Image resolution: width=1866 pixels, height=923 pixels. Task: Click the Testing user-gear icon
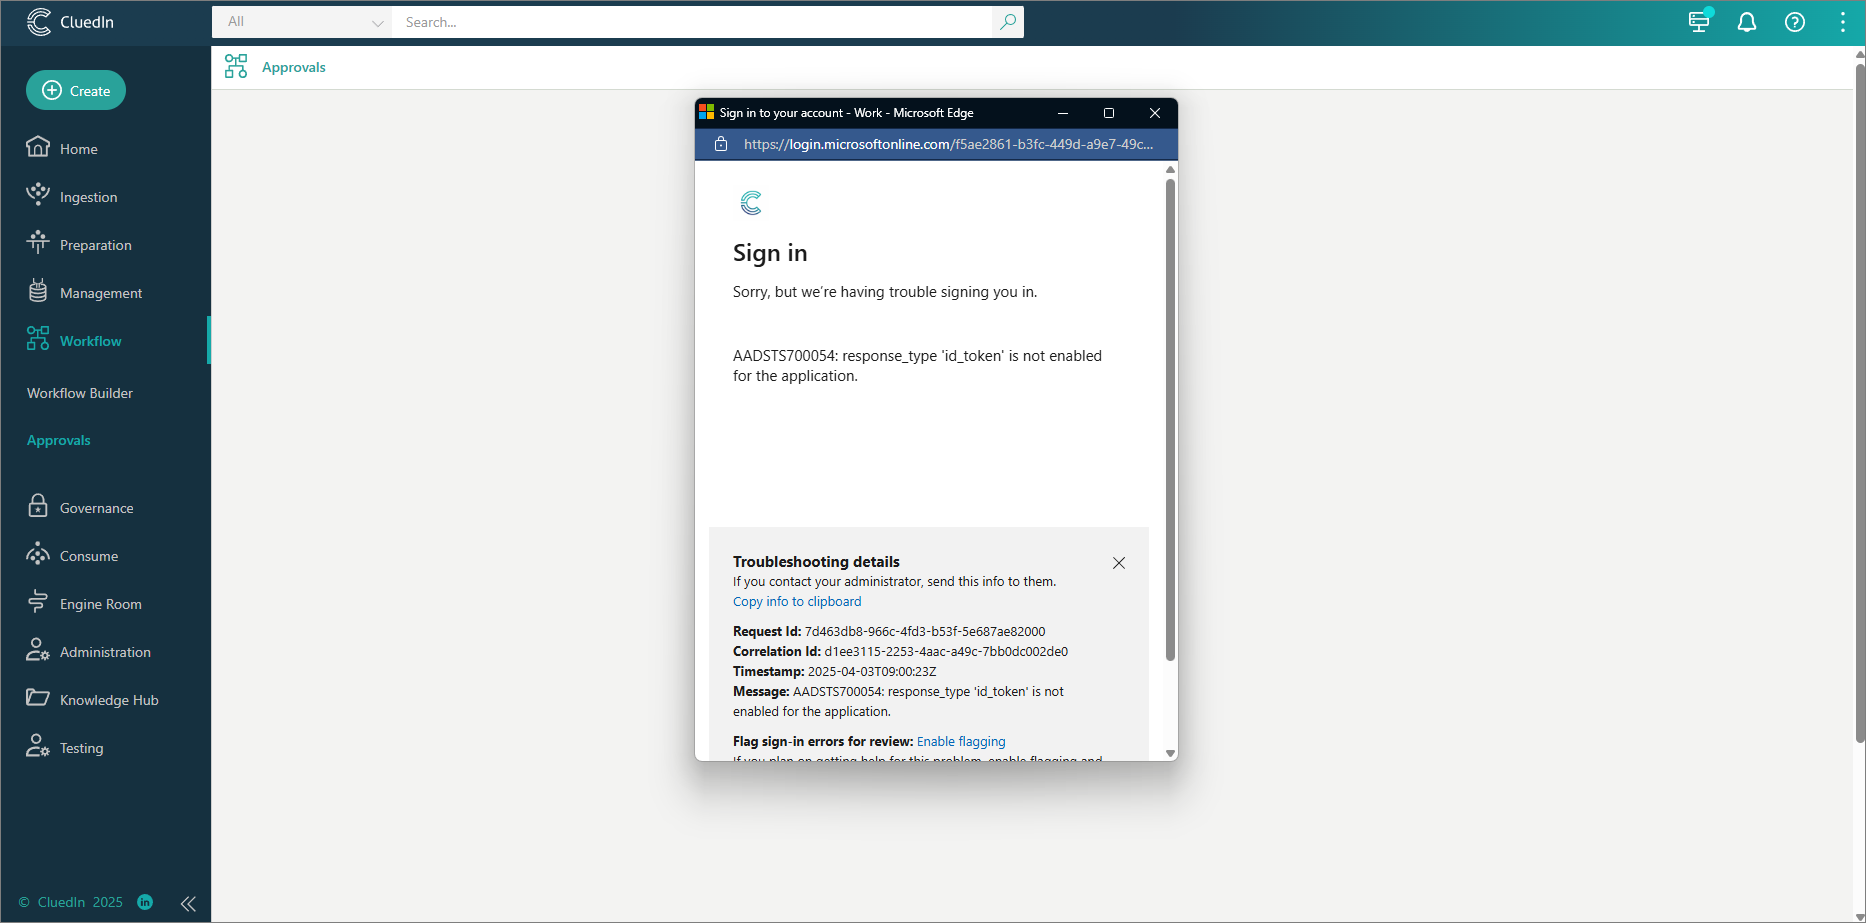(38, 746)
